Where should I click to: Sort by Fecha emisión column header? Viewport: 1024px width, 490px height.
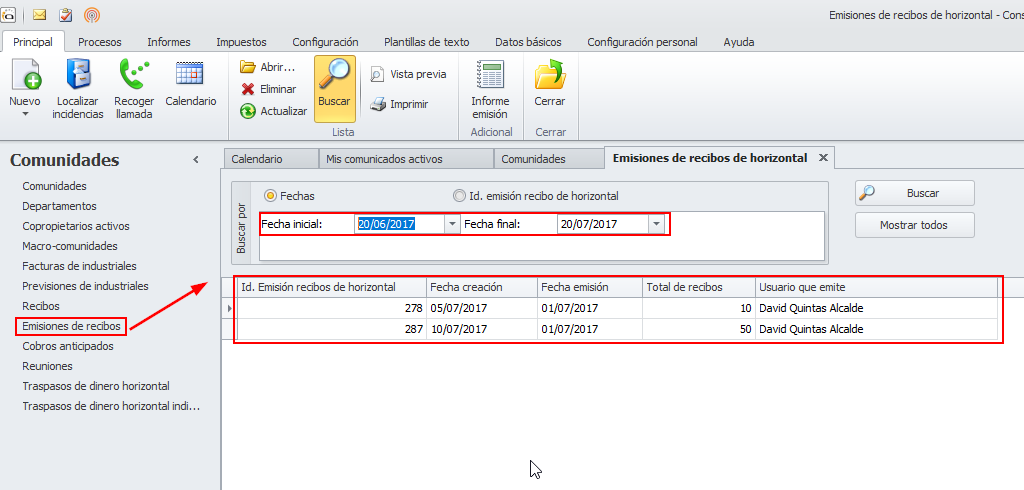[x=590, y=287]
